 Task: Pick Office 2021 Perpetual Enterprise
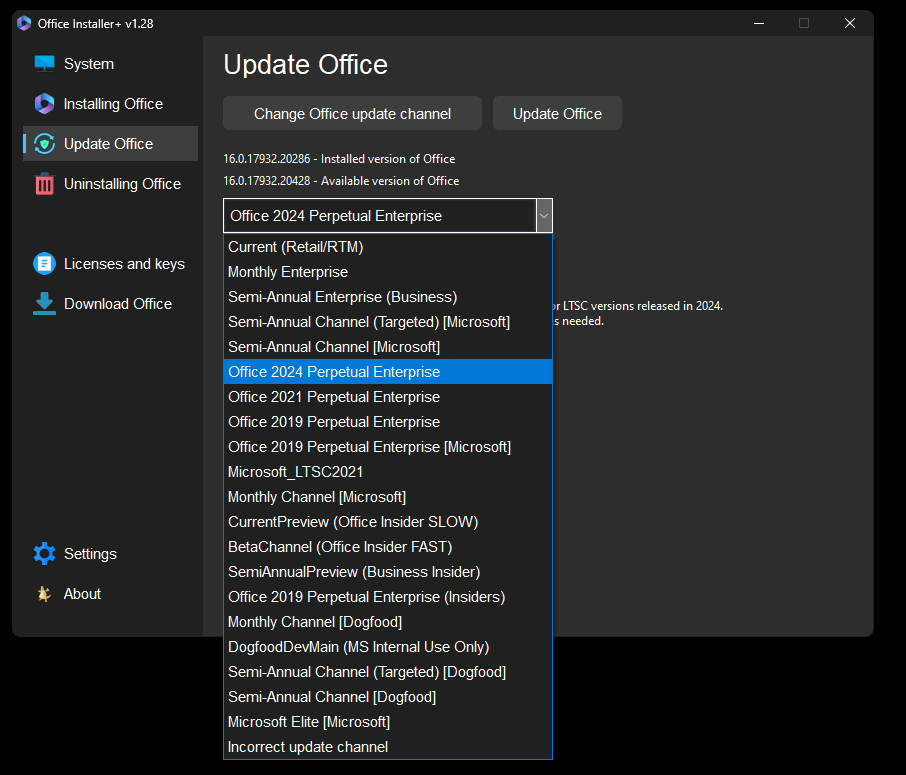tap(388, 396)
